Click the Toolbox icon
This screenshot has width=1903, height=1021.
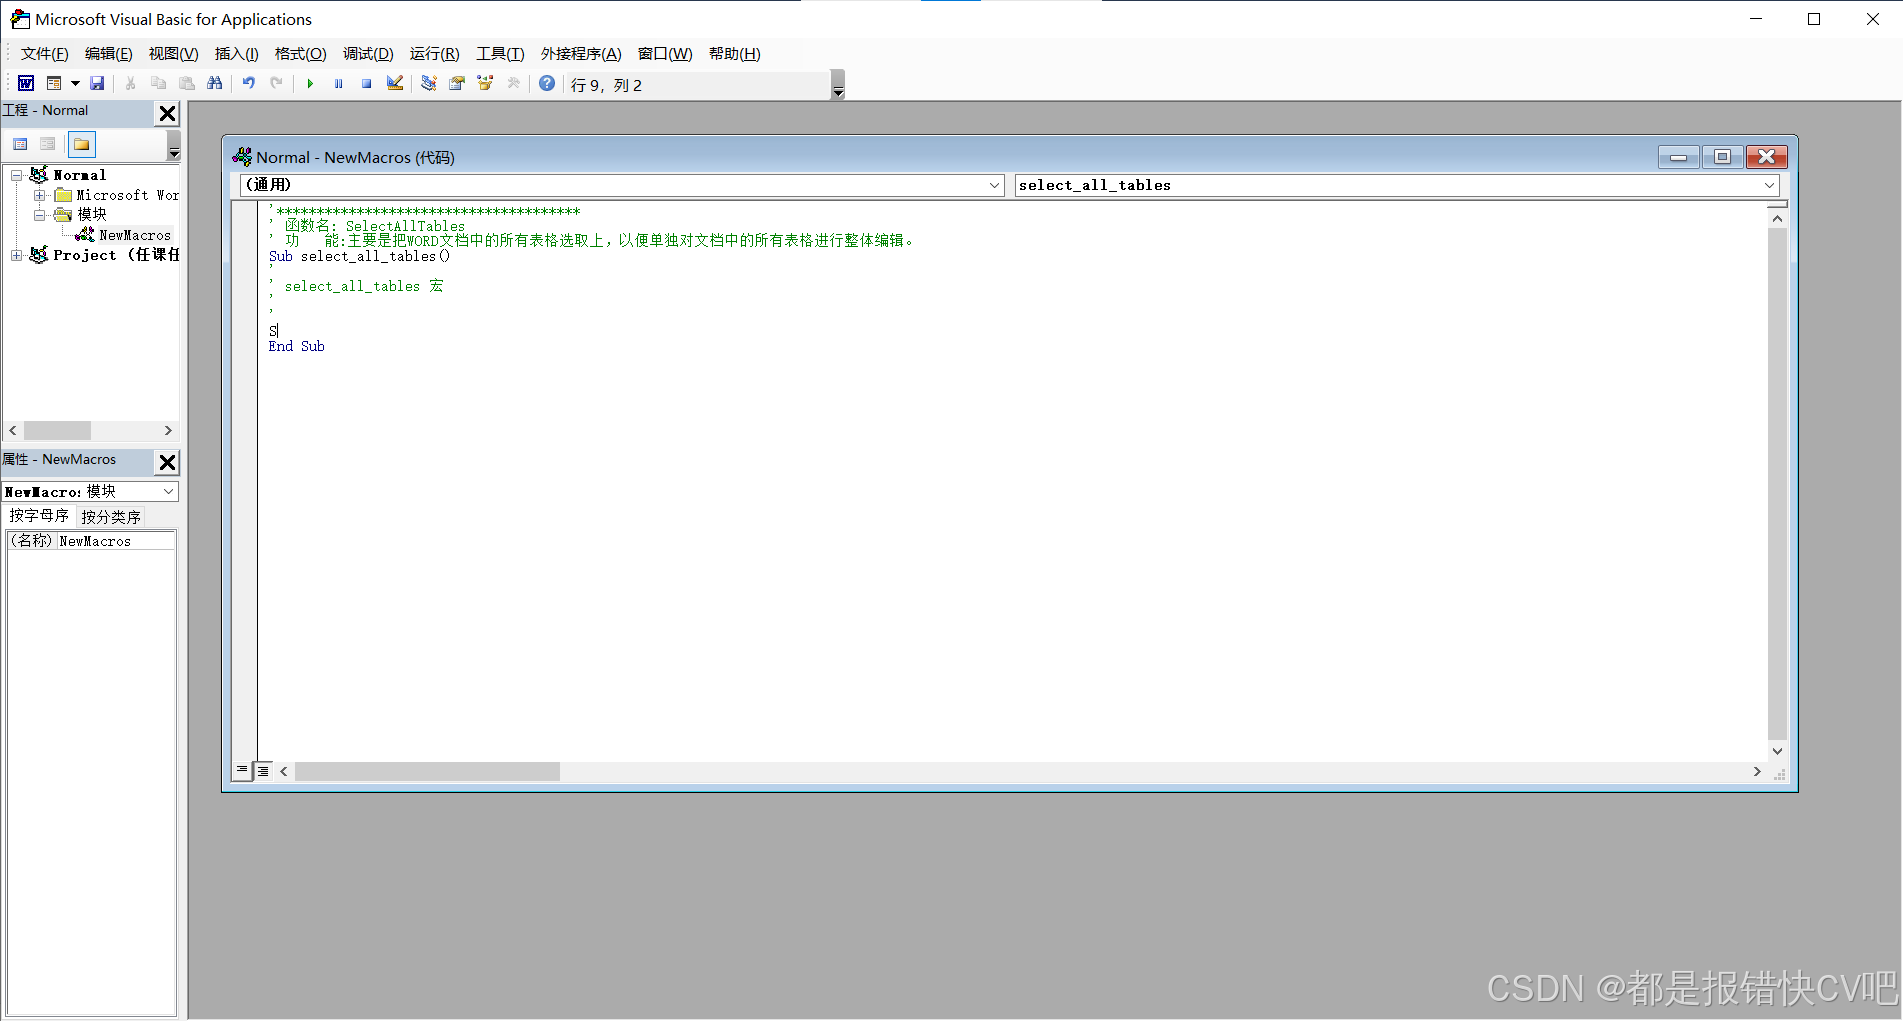(x=513, y=84)
